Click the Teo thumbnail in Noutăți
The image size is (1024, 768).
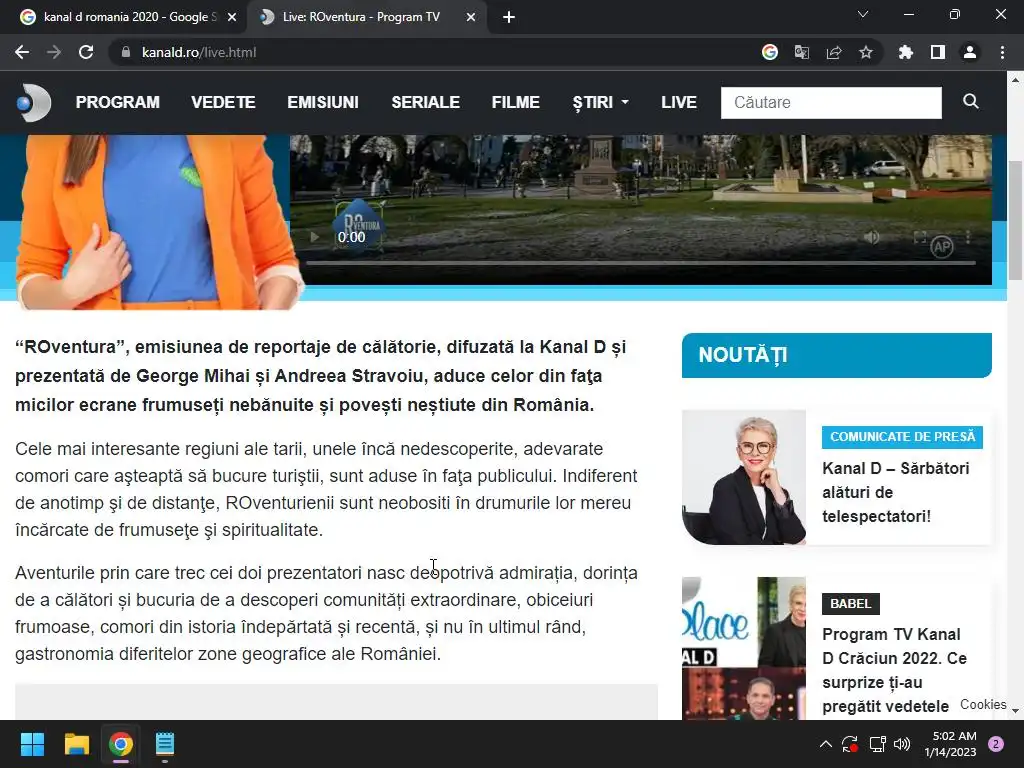[x=744, y=477]
